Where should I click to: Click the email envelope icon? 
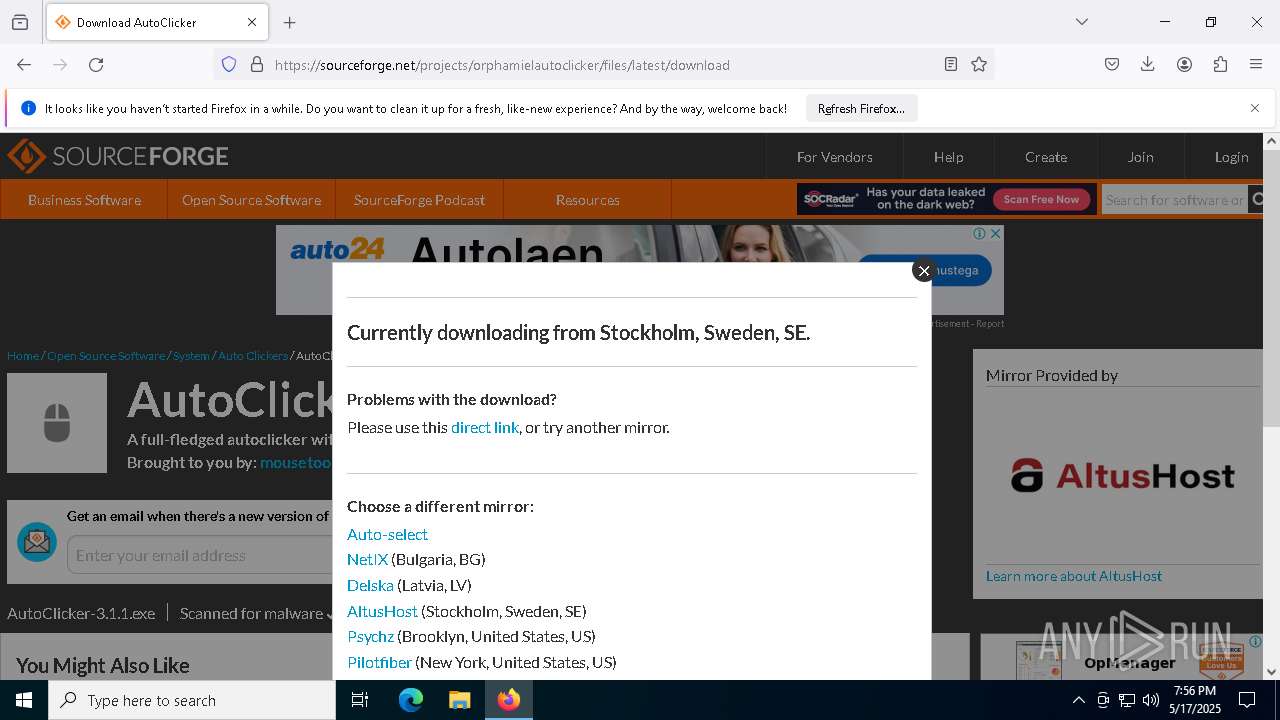[37, 542]
